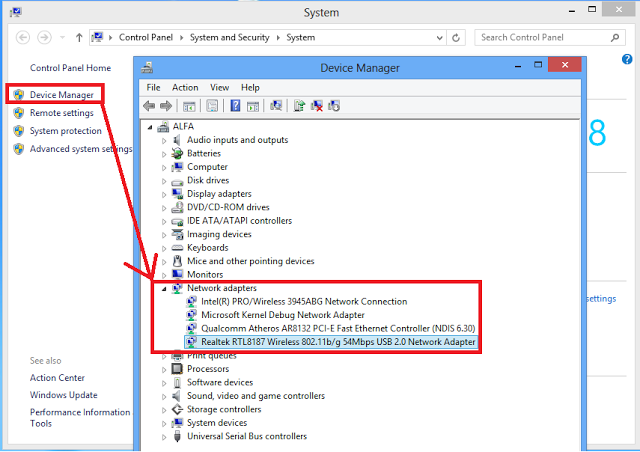640x452 pixels.
Task: Expand IDE ATA/ATAPI controllers
Action: click(164, 222)
